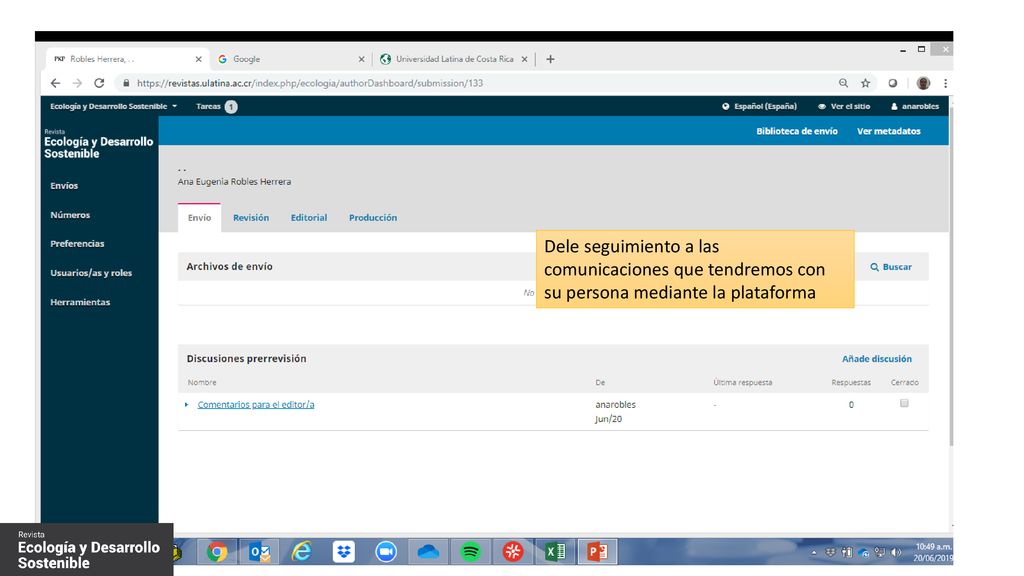
Task: Open Zoom from the taskbar
Action: [x=386, y=552]
